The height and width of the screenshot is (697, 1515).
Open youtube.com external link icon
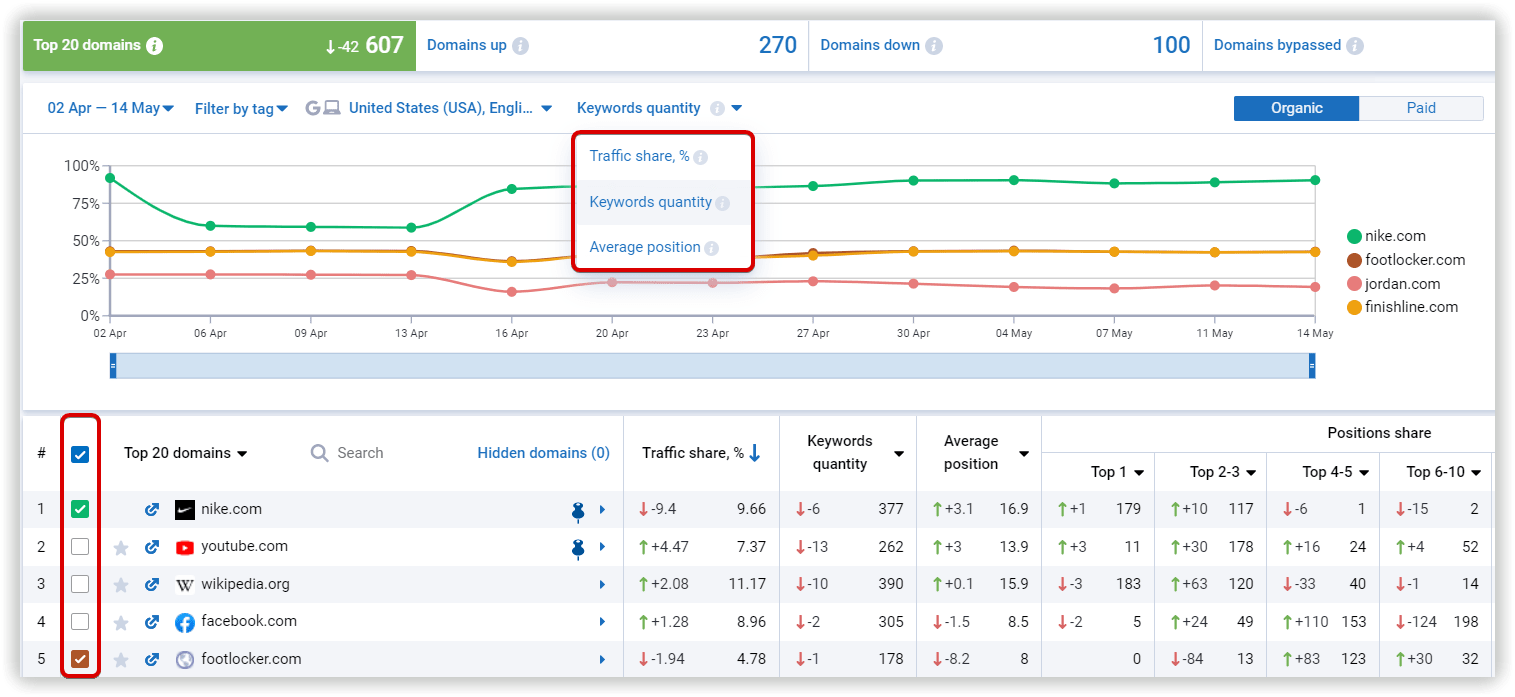(152, 547)
